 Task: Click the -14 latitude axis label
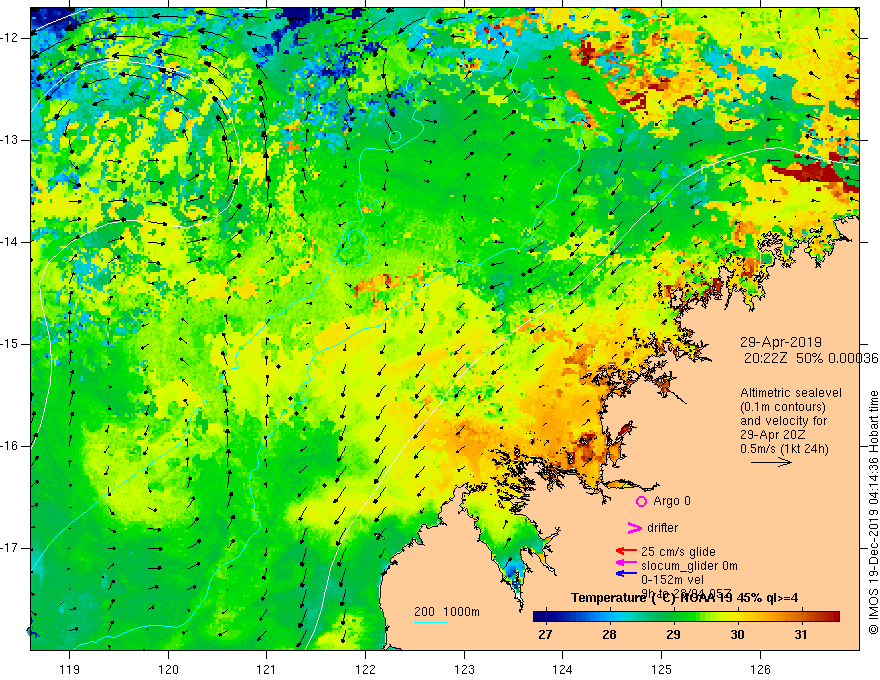pyautogui.click(x=11, y=242)
